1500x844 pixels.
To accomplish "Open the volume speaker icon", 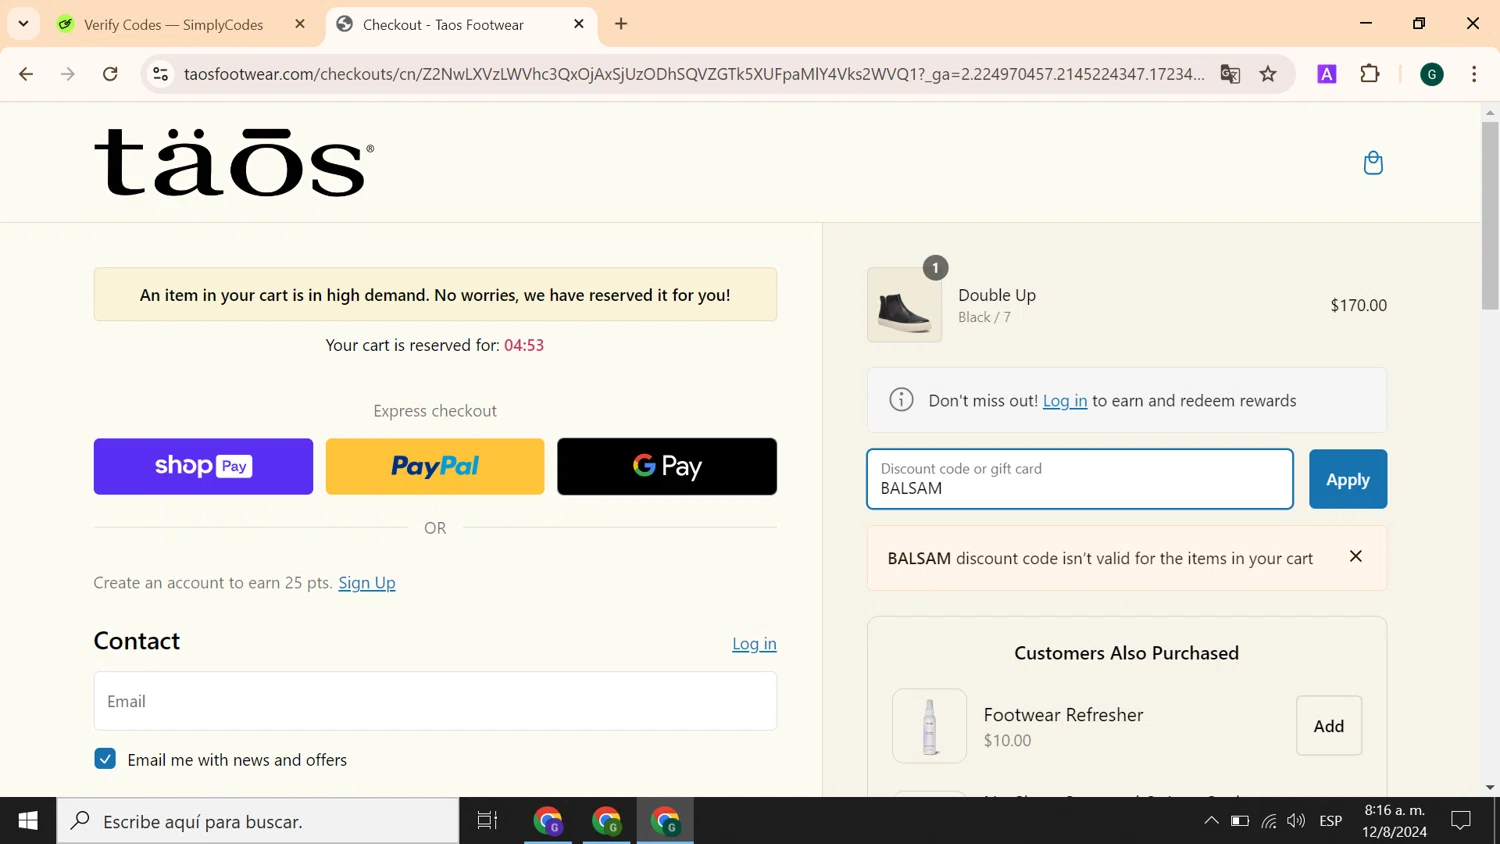I will click(1296, 821).
